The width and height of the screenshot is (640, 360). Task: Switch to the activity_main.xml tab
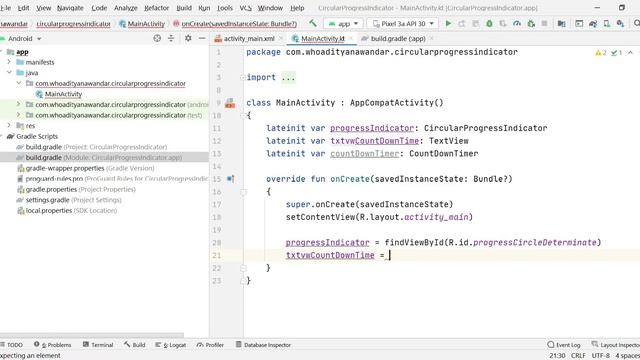(249, 38)
